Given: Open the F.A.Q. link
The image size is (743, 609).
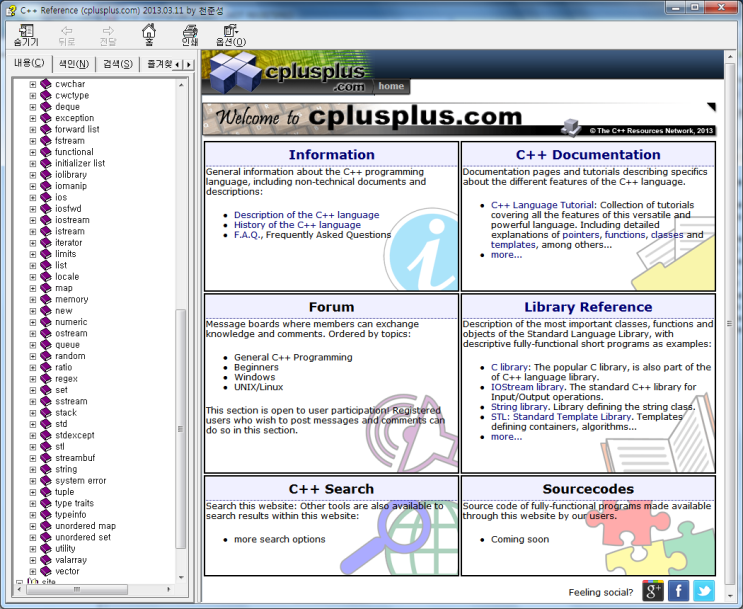Looking at the screenshot, I should tap(247, 235).
